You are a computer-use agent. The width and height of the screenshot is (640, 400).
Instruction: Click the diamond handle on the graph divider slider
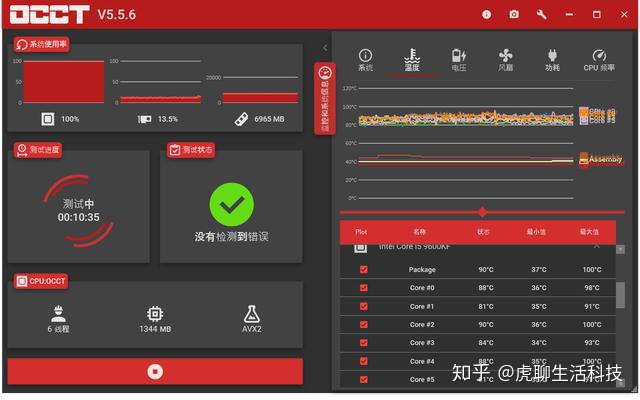point(482,212)
